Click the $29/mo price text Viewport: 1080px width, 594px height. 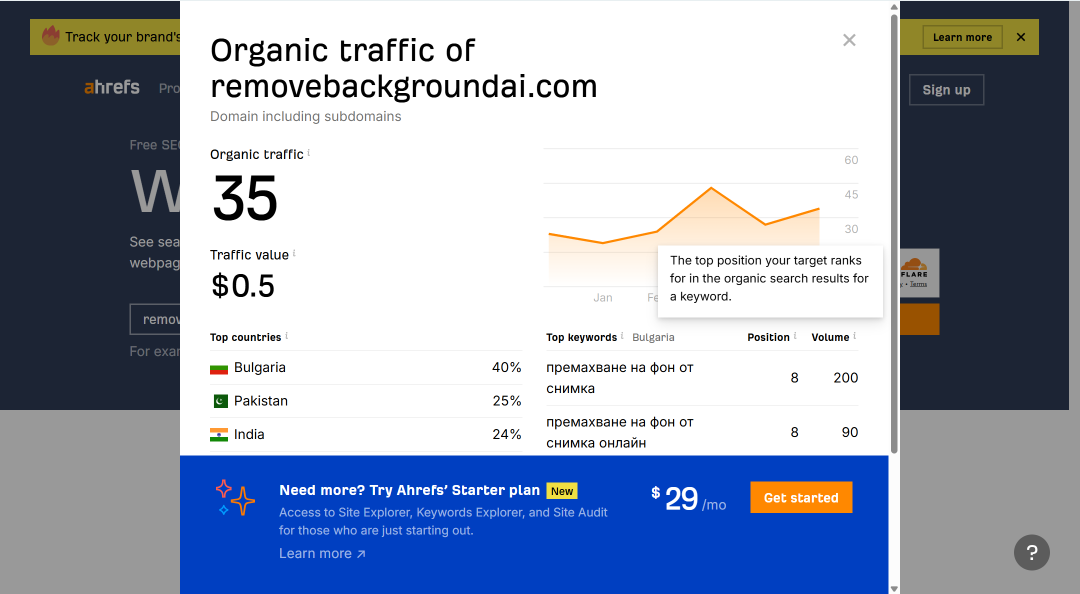tap(689, 499)
